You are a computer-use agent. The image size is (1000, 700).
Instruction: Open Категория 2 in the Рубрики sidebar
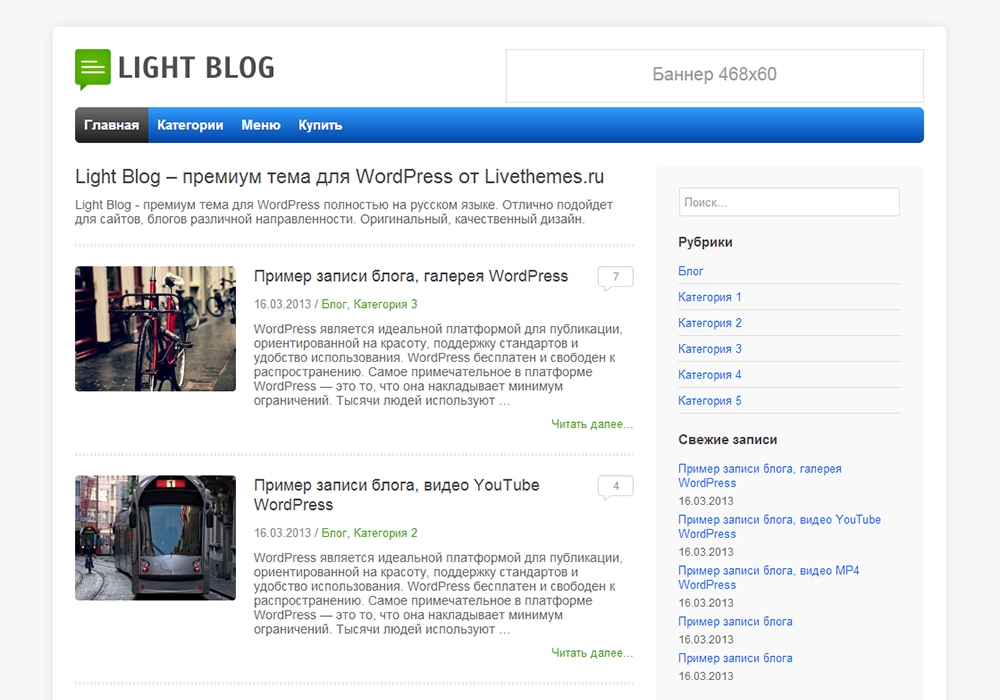710,323
